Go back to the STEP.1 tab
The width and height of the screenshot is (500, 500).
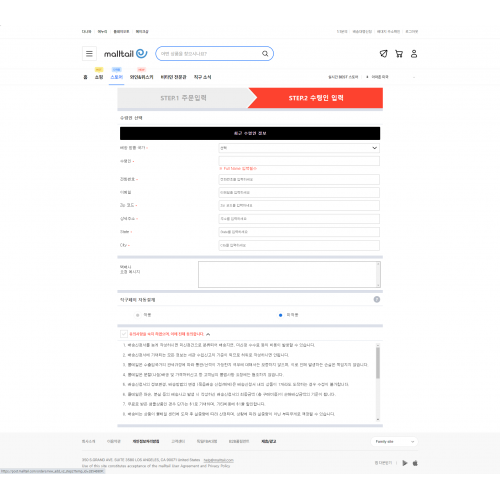(183, 98)
